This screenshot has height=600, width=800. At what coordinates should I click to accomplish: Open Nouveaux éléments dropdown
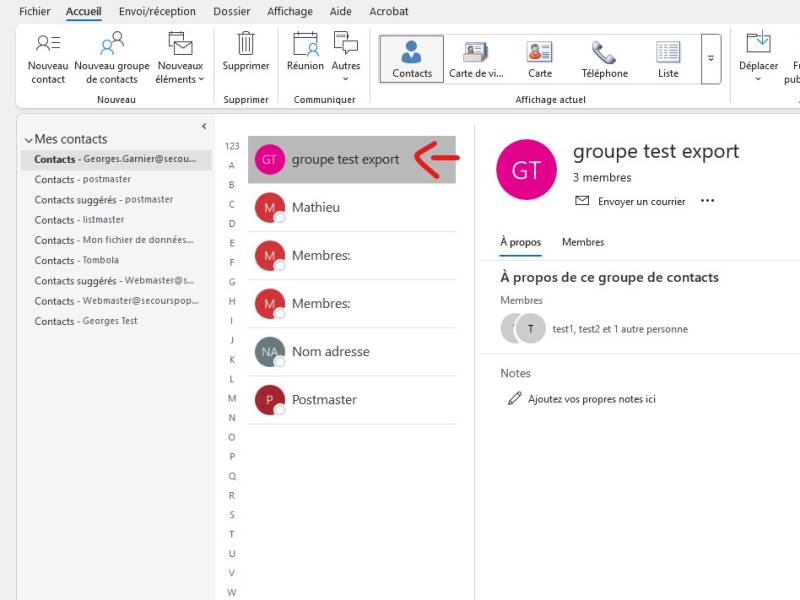(x=180, y=58)
